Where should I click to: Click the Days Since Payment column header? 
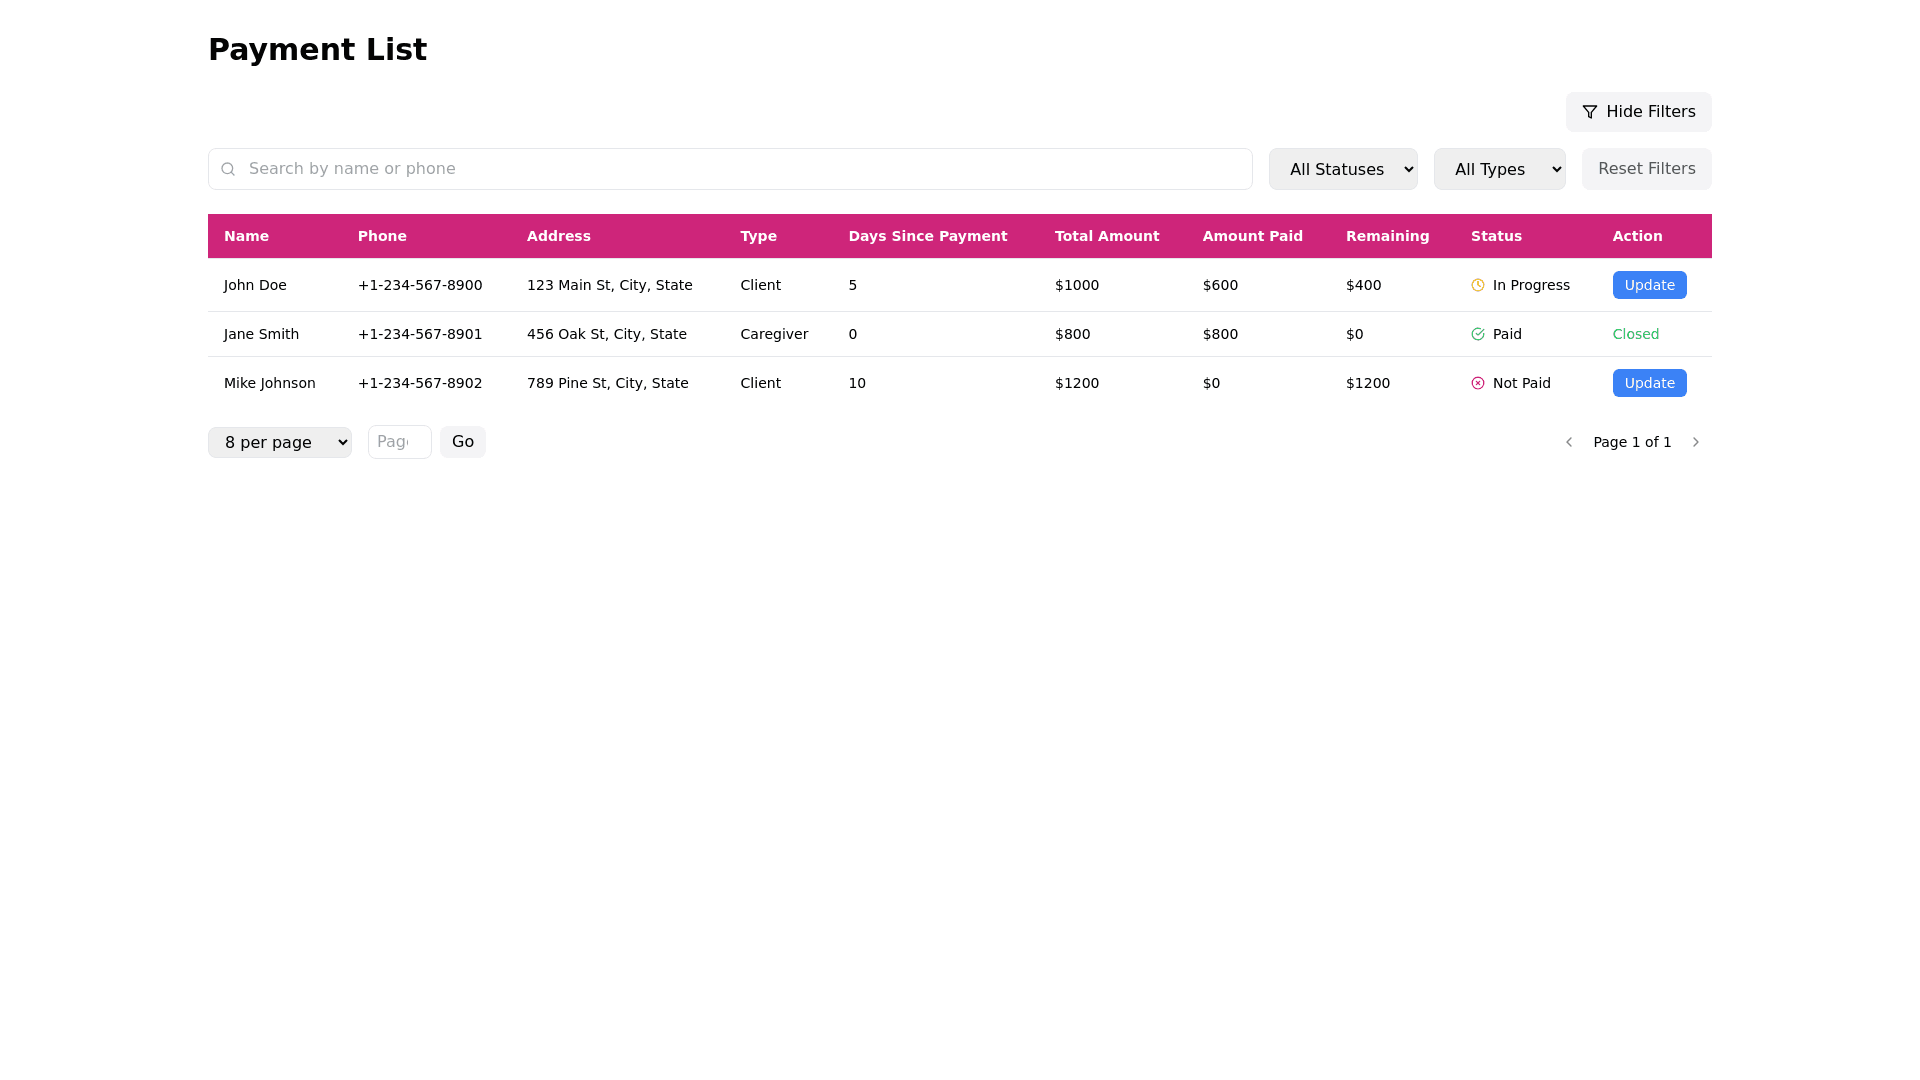(927, 236)
